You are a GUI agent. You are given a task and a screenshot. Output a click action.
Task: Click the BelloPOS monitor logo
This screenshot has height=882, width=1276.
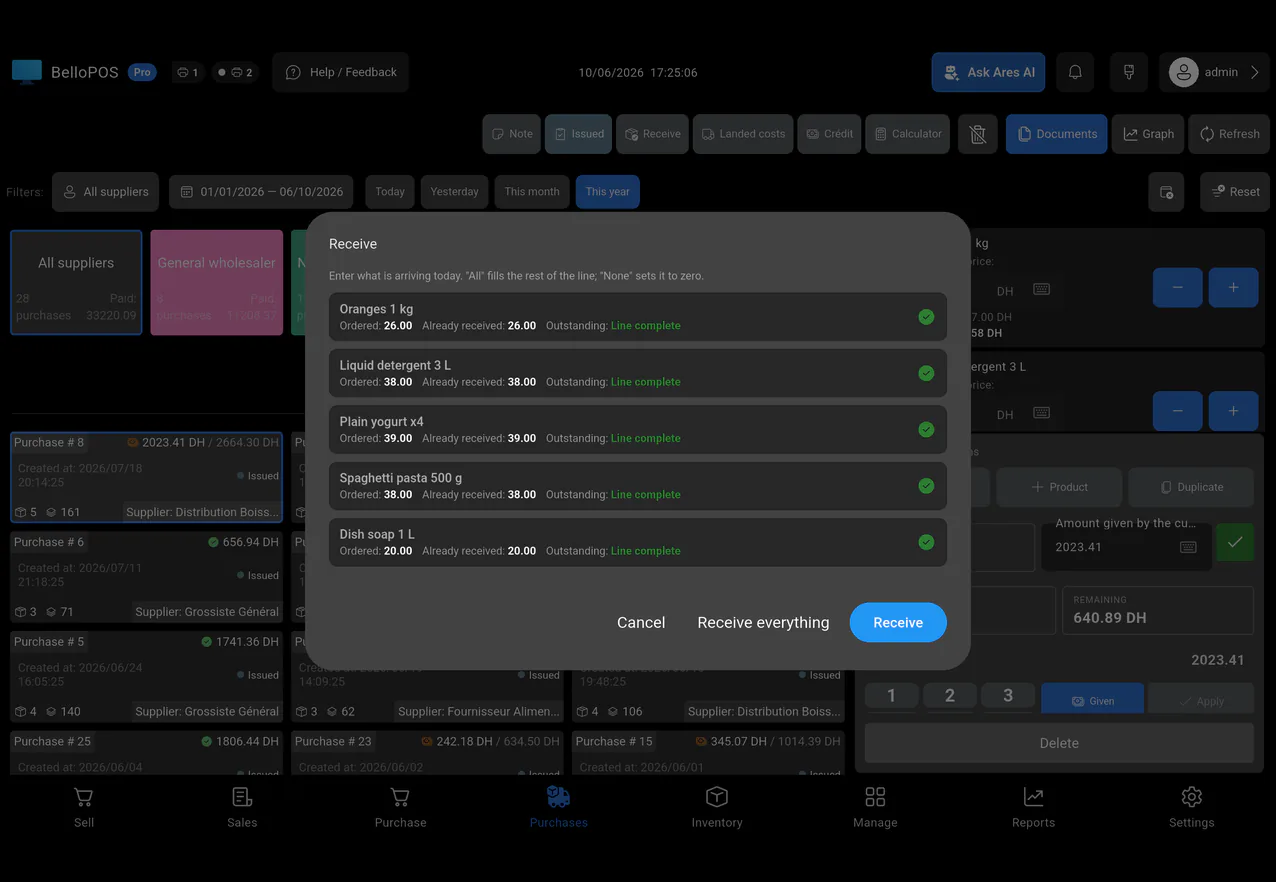27,72
